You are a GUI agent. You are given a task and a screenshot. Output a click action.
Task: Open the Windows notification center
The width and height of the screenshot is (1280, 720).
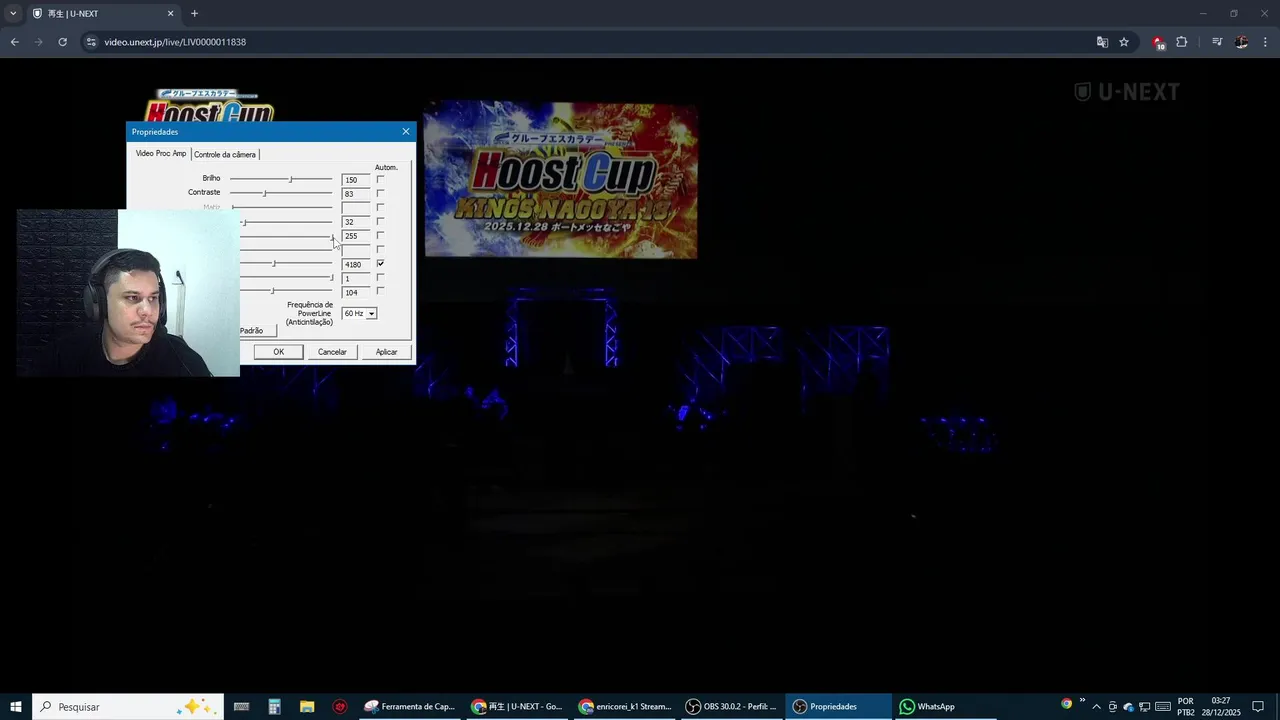[1258, 707]
